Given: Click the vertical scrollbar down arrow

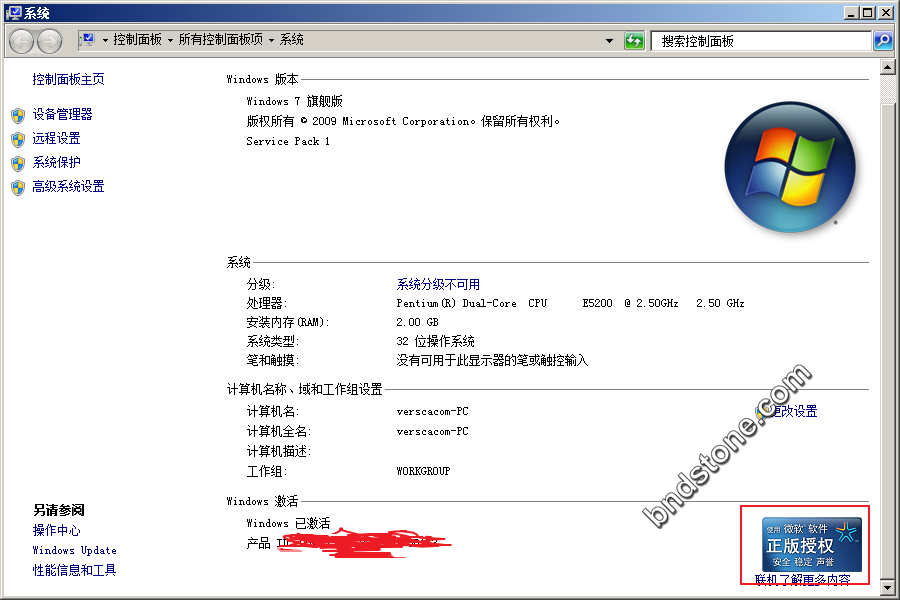Looking at the screenshot, I should pyautogui.click(x=887, y=587).
